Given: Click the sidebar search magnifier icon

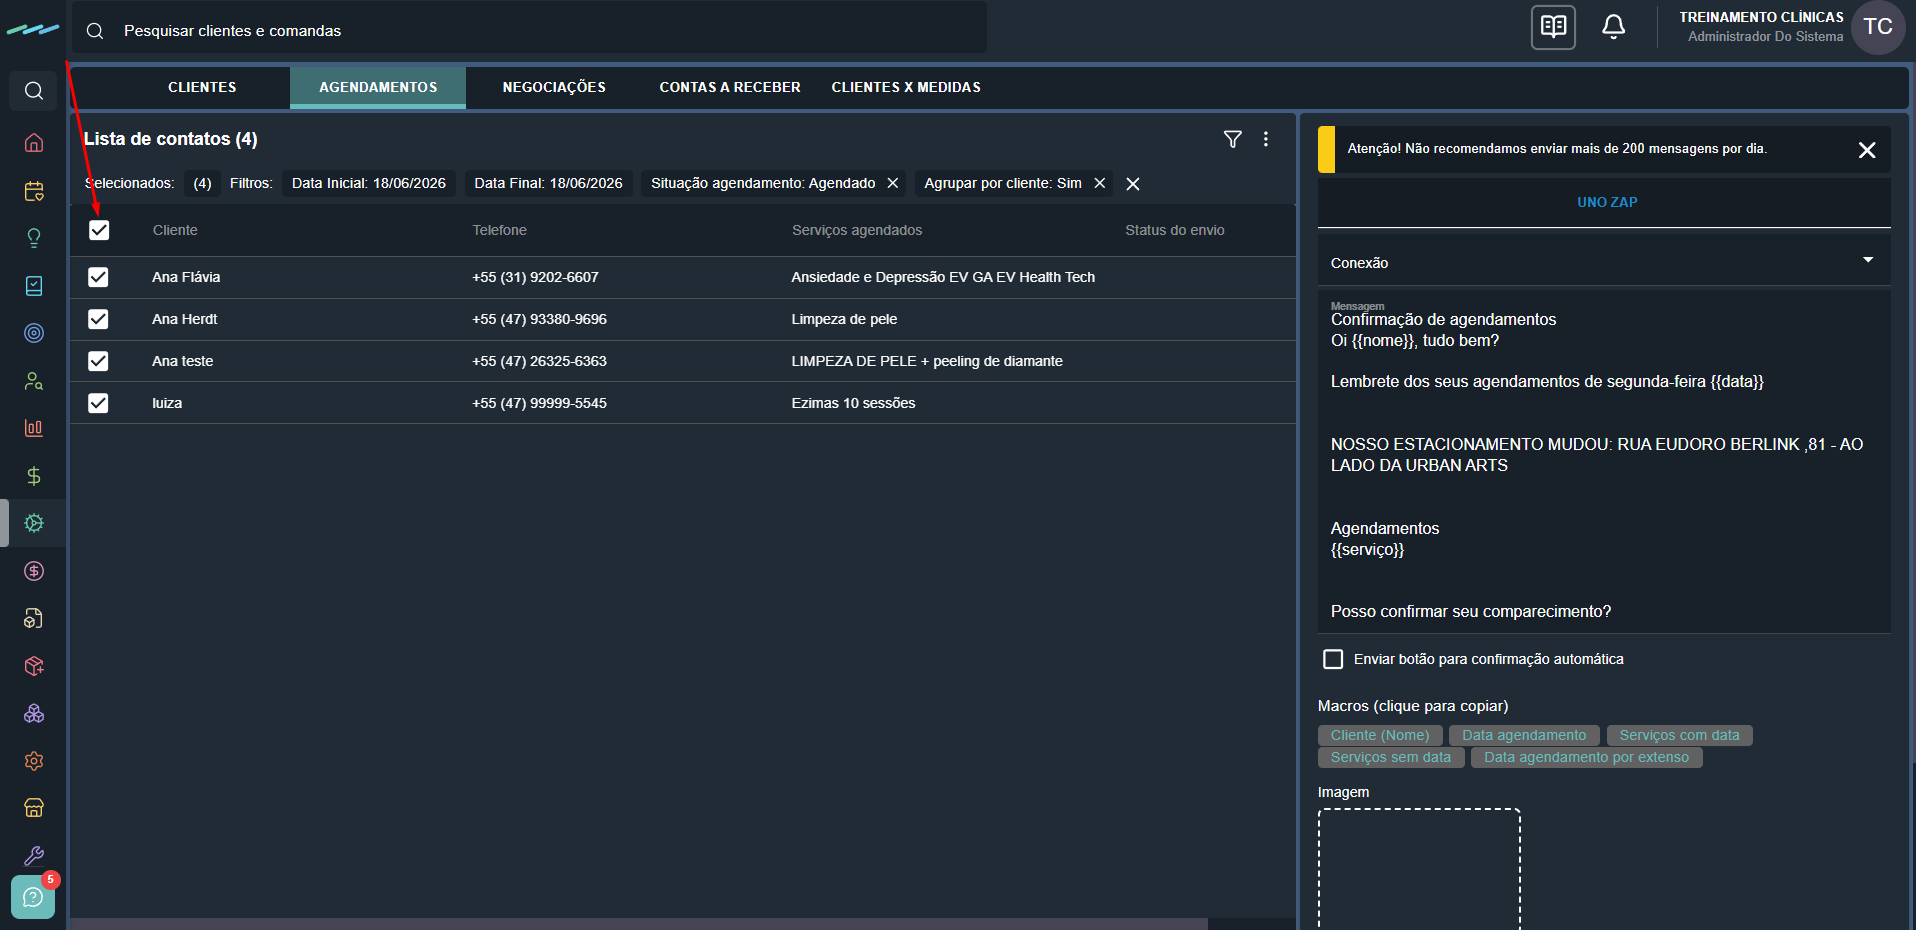Looking at the screenshot, I should [34, 91].
